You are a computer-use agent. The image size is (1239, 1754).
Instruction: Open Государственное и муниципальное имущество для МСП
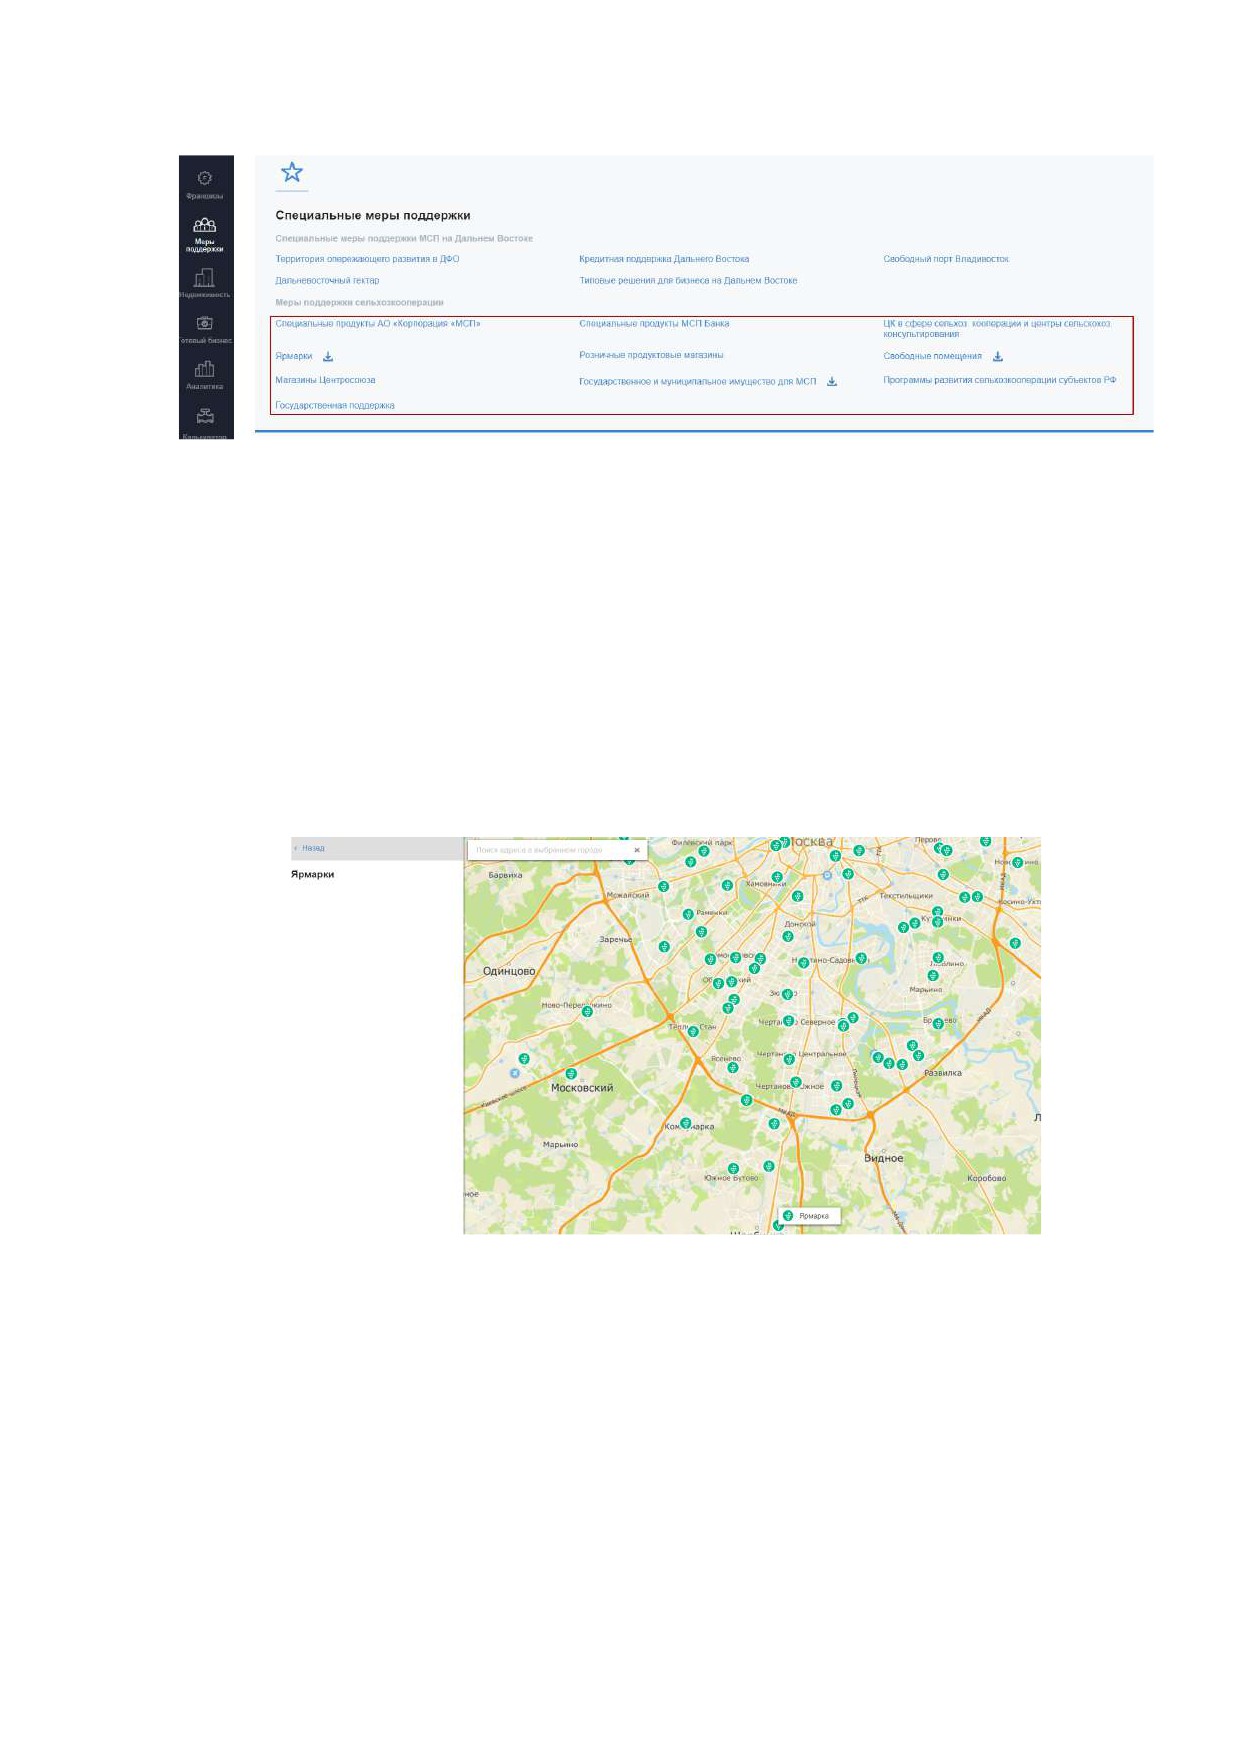click(x=698, y=382)
